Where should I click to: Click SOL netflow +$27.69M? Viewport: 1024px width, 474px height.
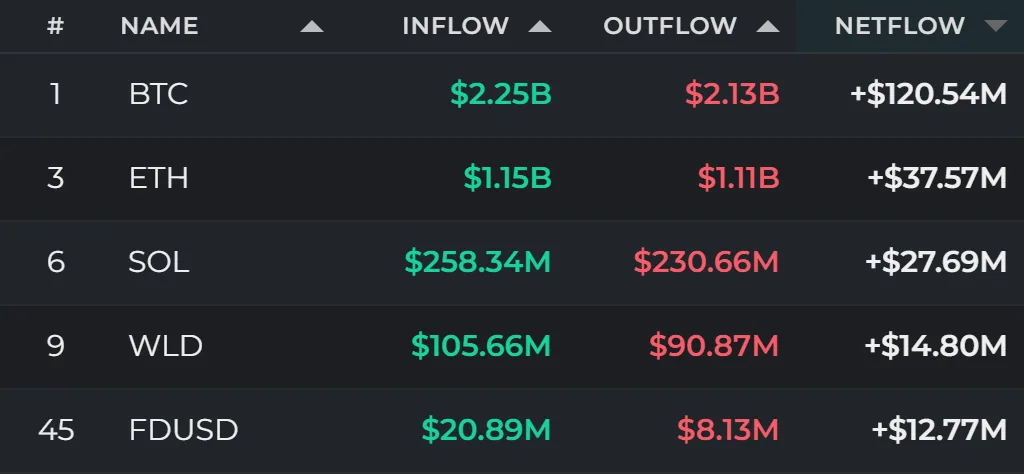936,262
